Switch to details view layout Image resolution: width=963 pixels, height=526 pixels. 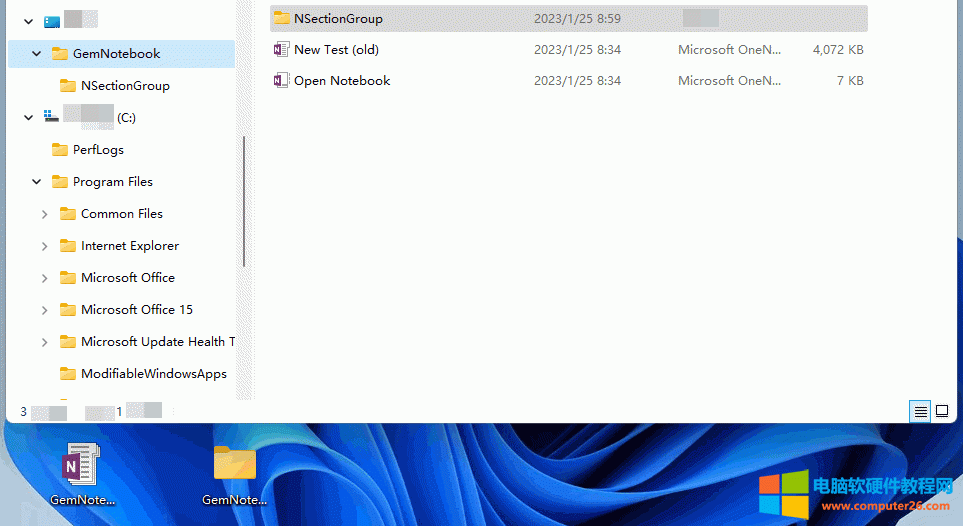tap(920, 411)
